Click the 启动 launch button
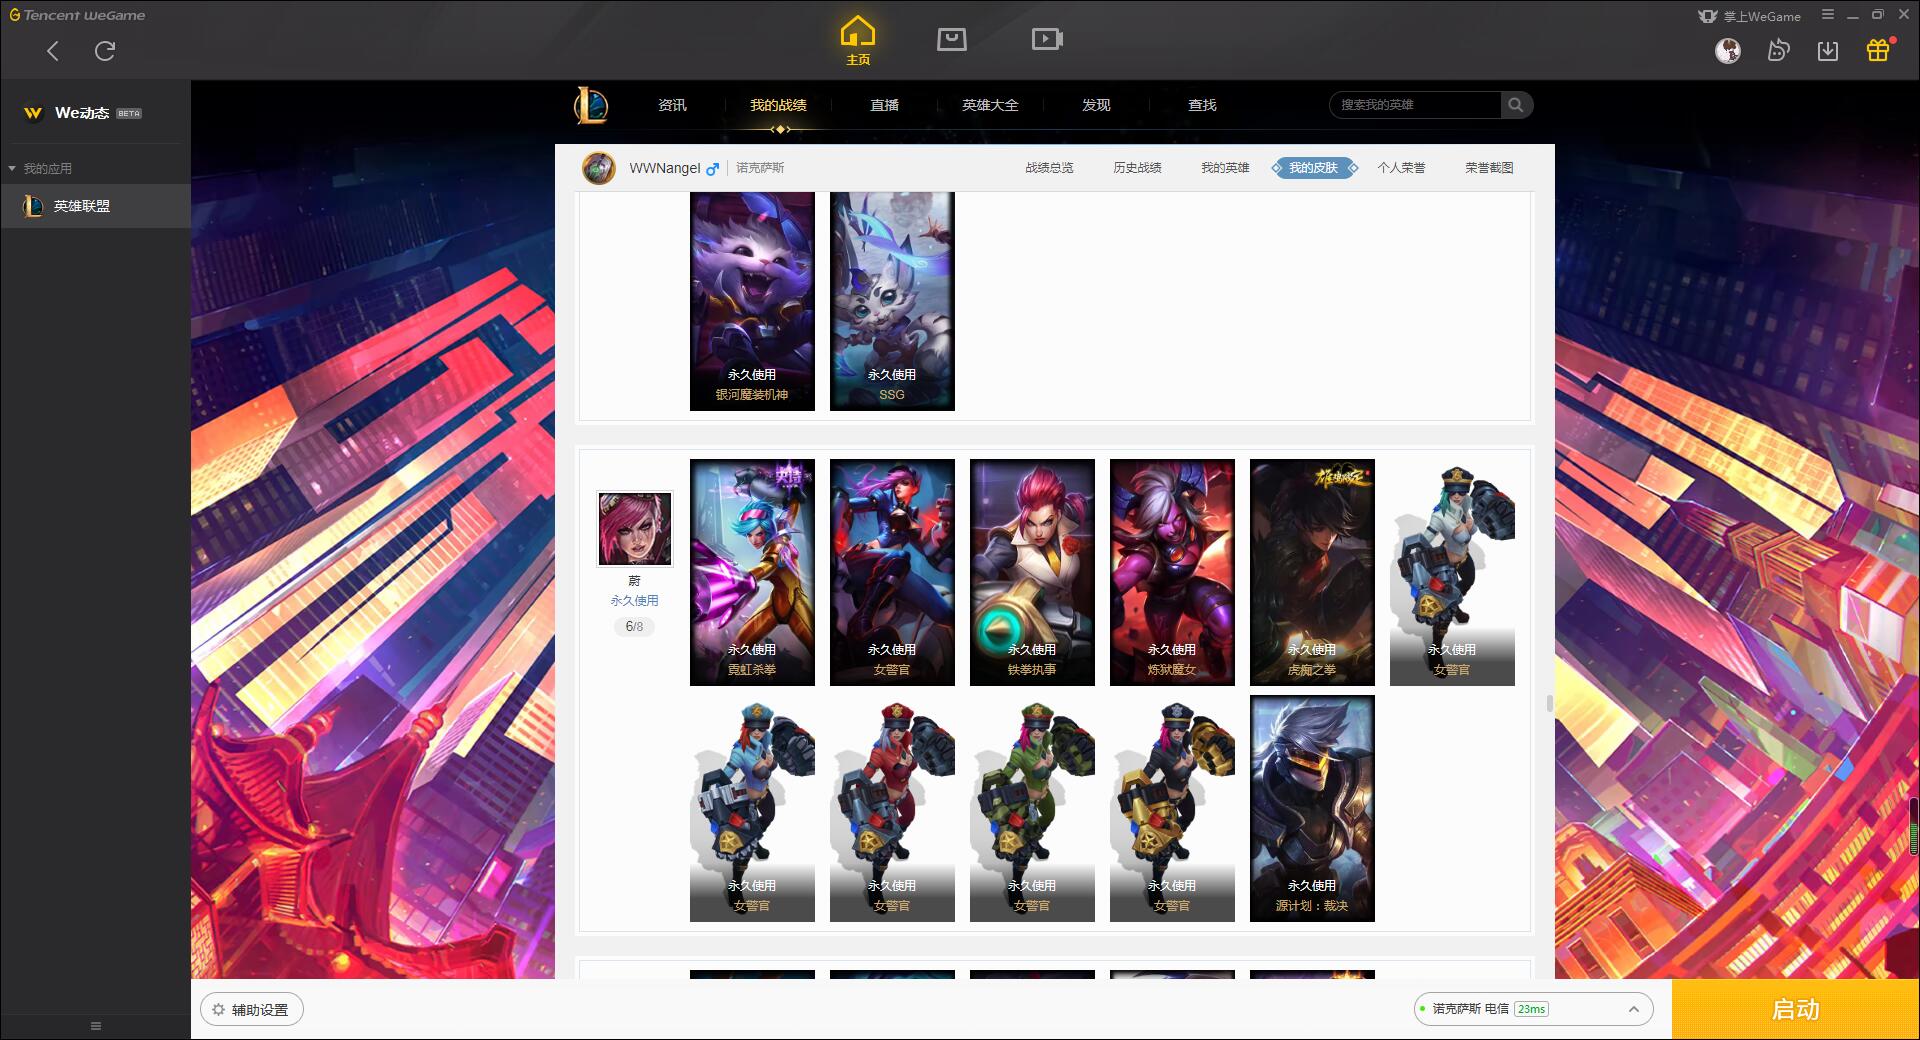Image resolution: width=1920 pixels, height=1040 pixels. (x=1795, y=1009)
